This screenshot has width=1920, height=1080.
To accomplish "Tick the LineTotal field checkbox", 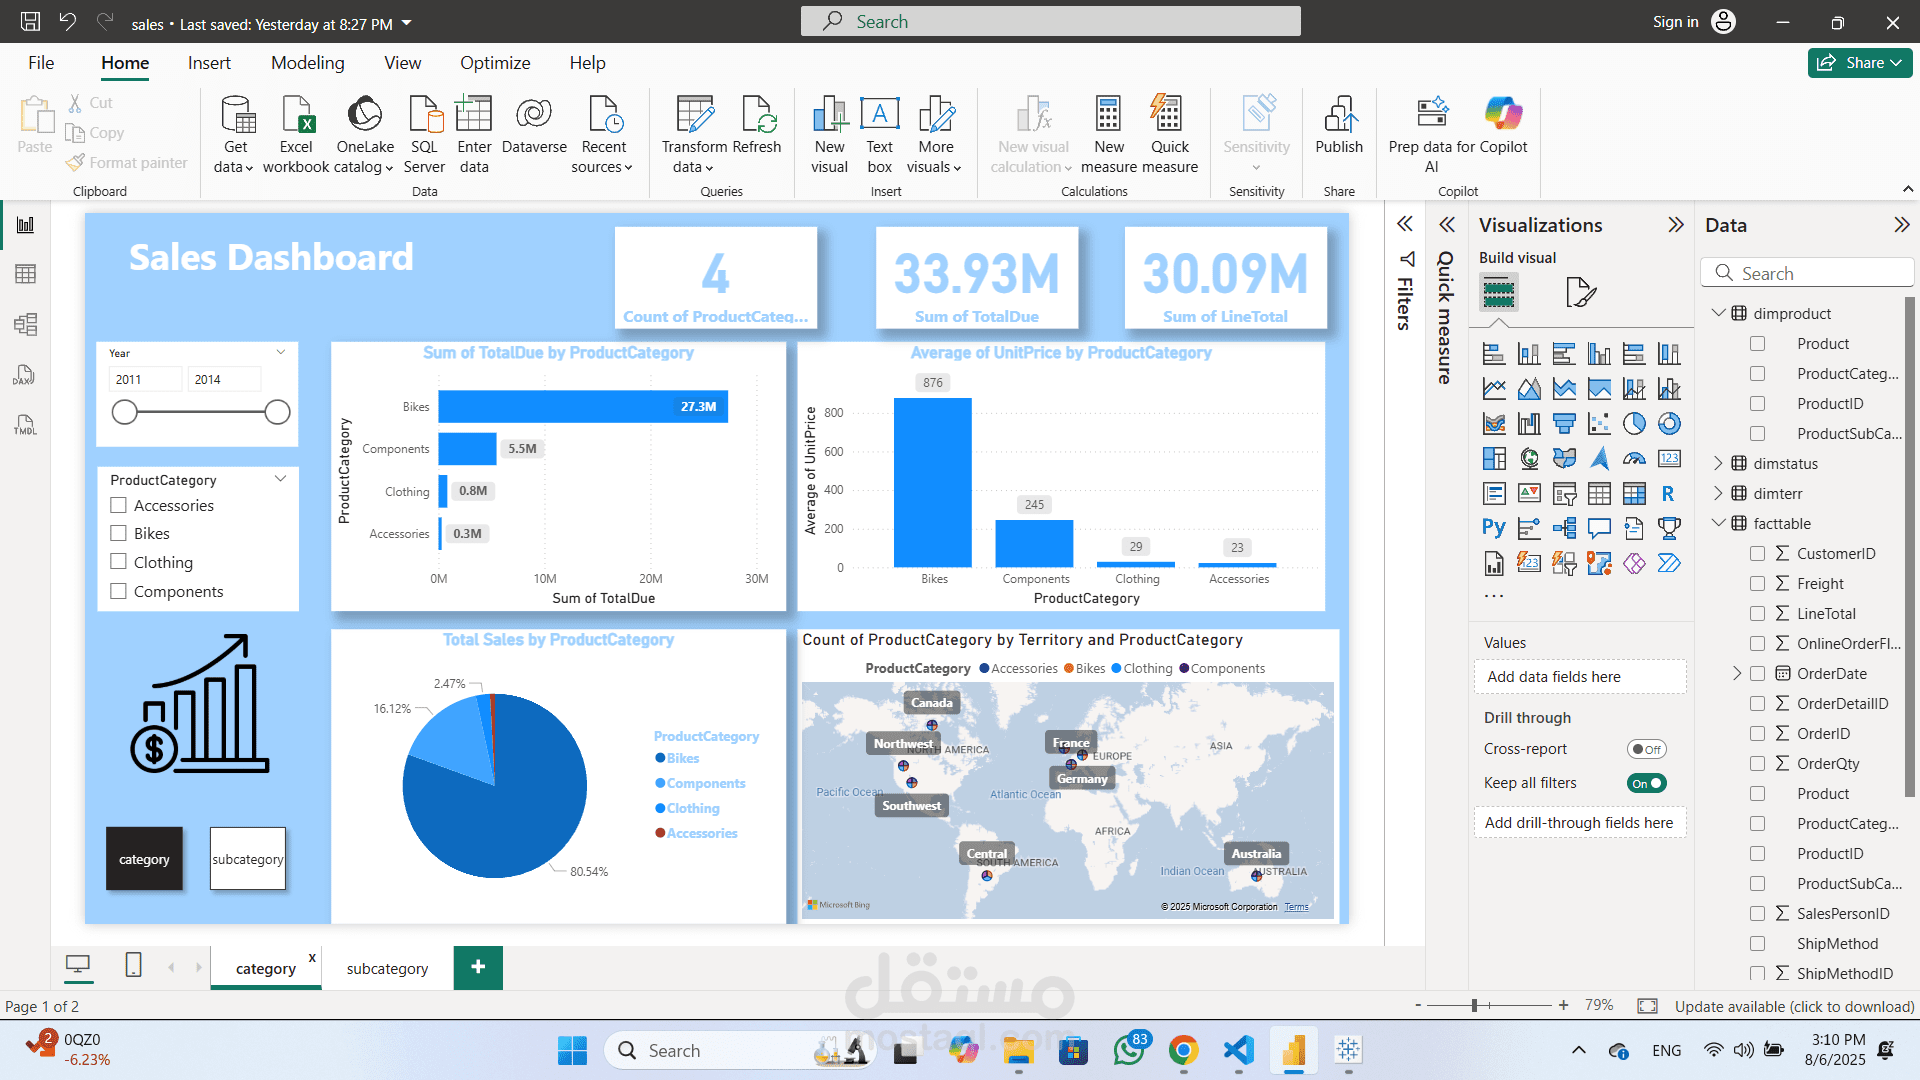I will pos(1757,613).
